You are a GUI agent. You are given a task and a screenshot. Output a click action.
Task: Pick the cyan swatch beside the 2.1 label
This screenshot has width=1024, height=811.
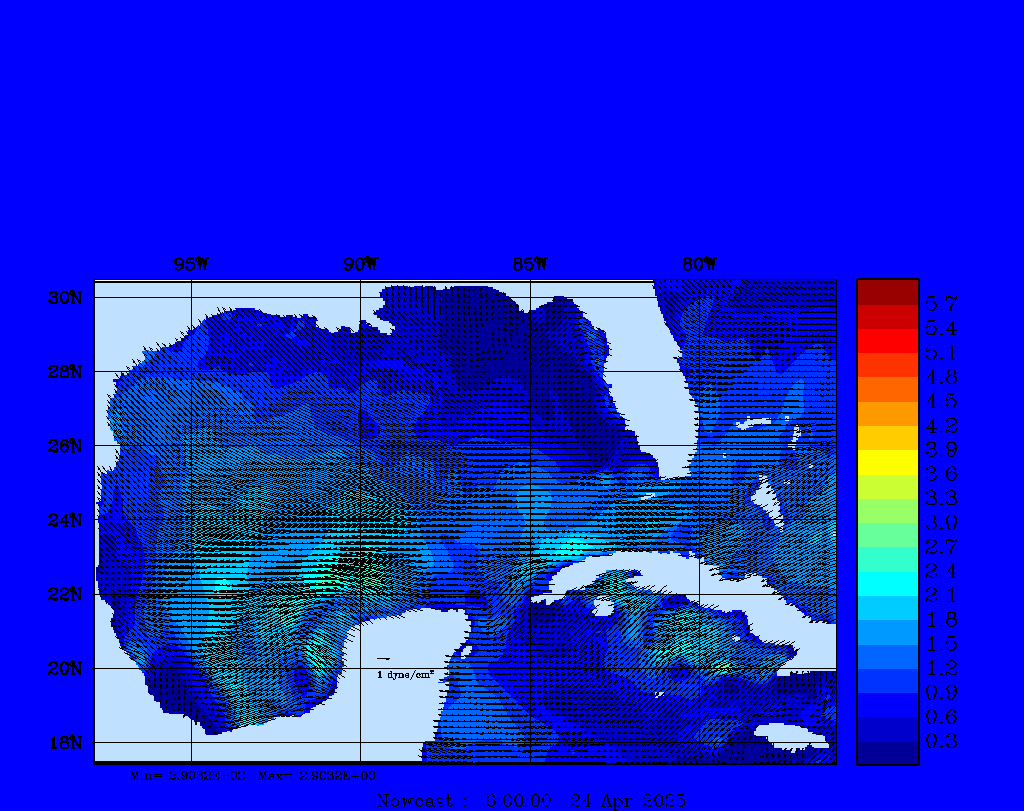point(887,584)
